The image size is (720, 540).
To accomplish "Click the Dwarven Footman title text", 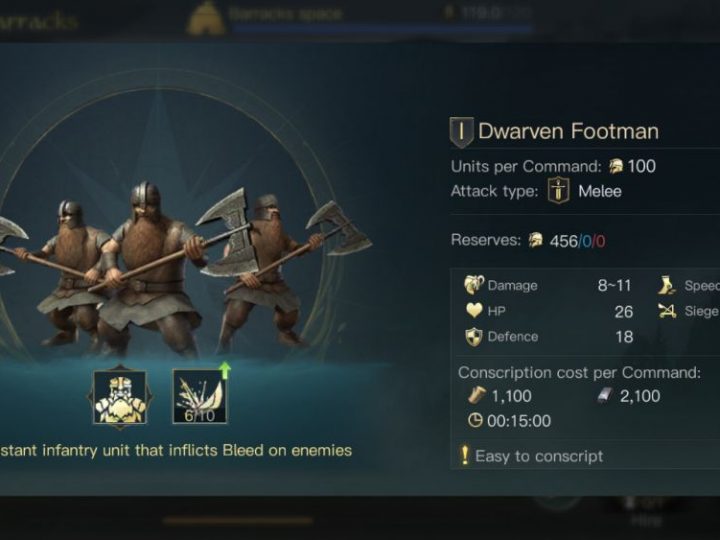I will (x=568, y=131).
